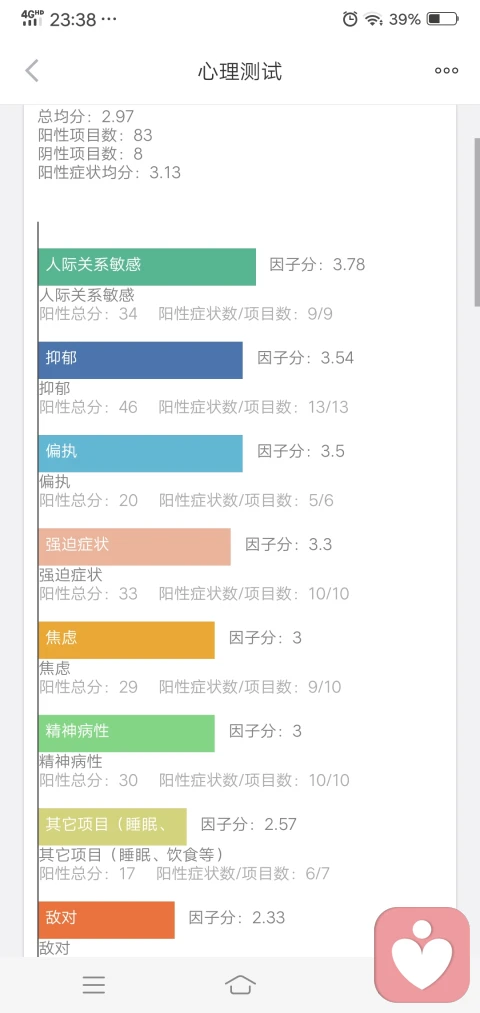
Task: Select the dark blue 抑郁 bar
Action: coord(141,360)
